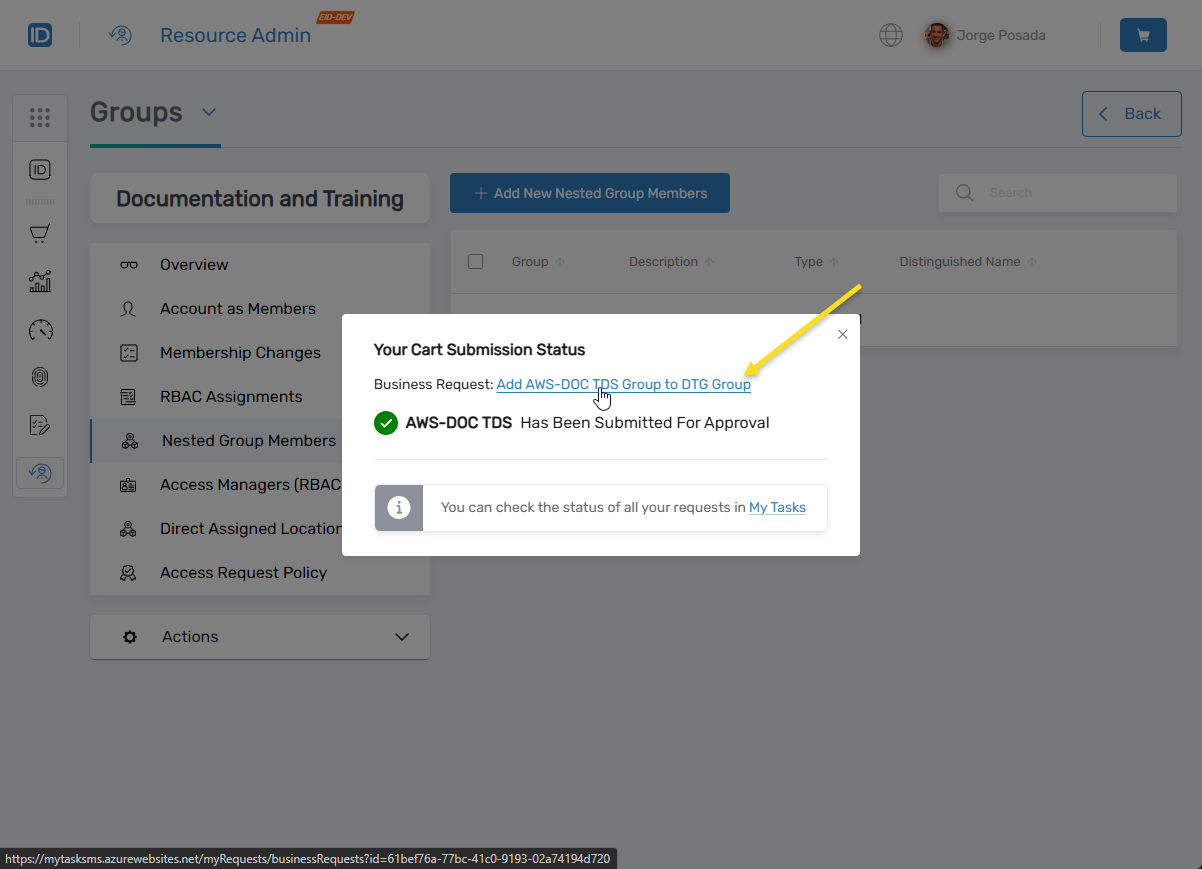The image size is (1202, 869).
Task: Open the cart button in top bar
Action: pyautogui.click(x=1142, y=34)
